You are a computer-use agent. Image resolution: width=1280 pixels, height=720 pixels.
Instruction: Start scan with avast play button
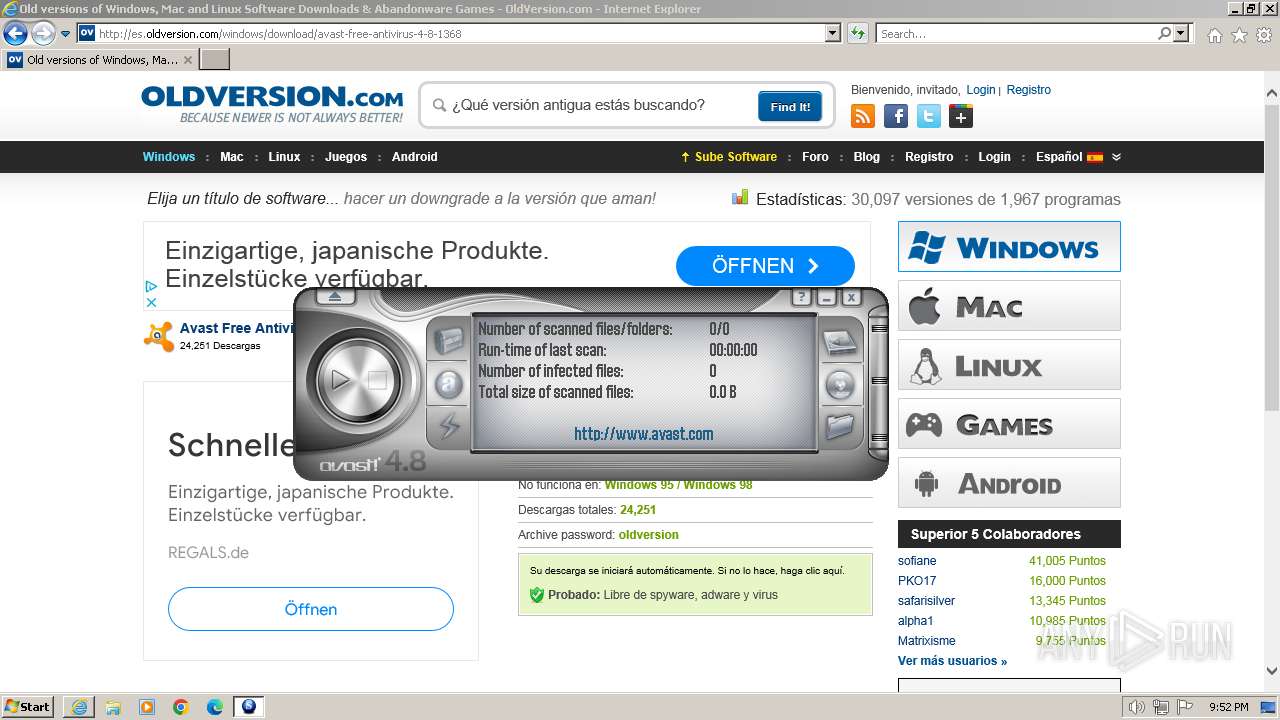click(341, 380)
